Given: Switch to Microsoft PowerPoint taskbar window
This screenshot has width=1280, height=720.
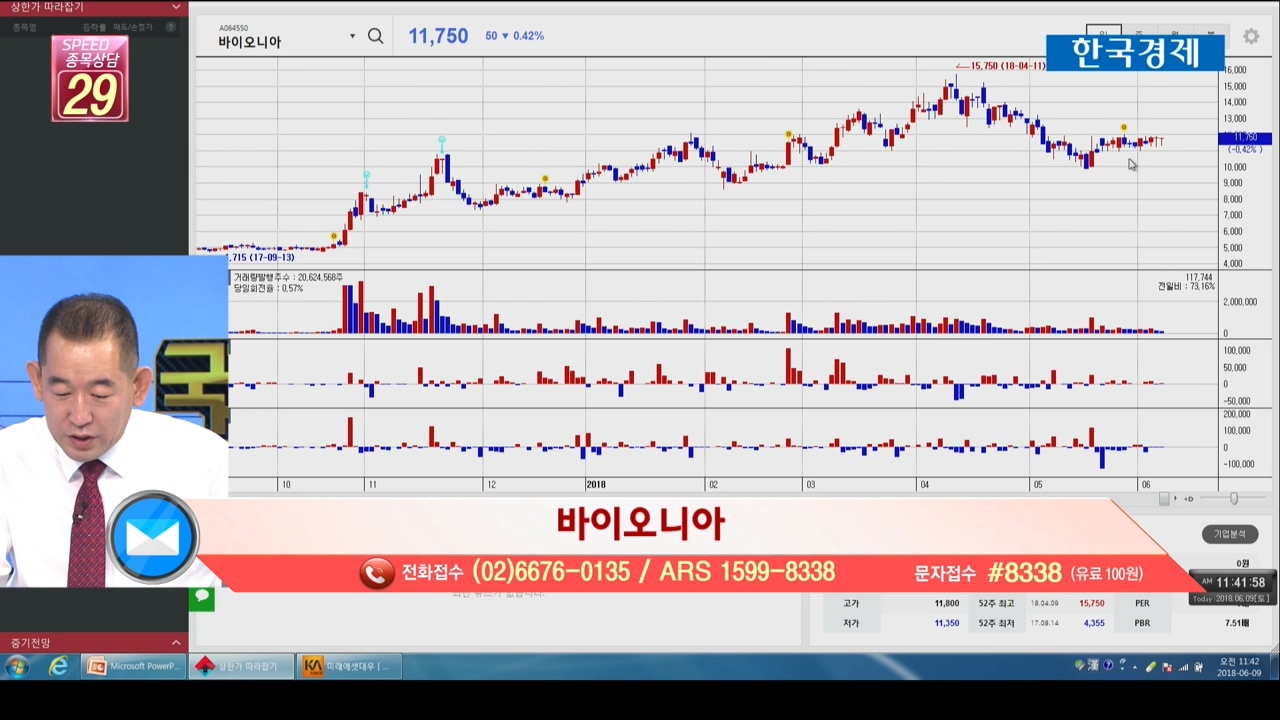Looking at the screenshot, I should click(x=133, y=666).
